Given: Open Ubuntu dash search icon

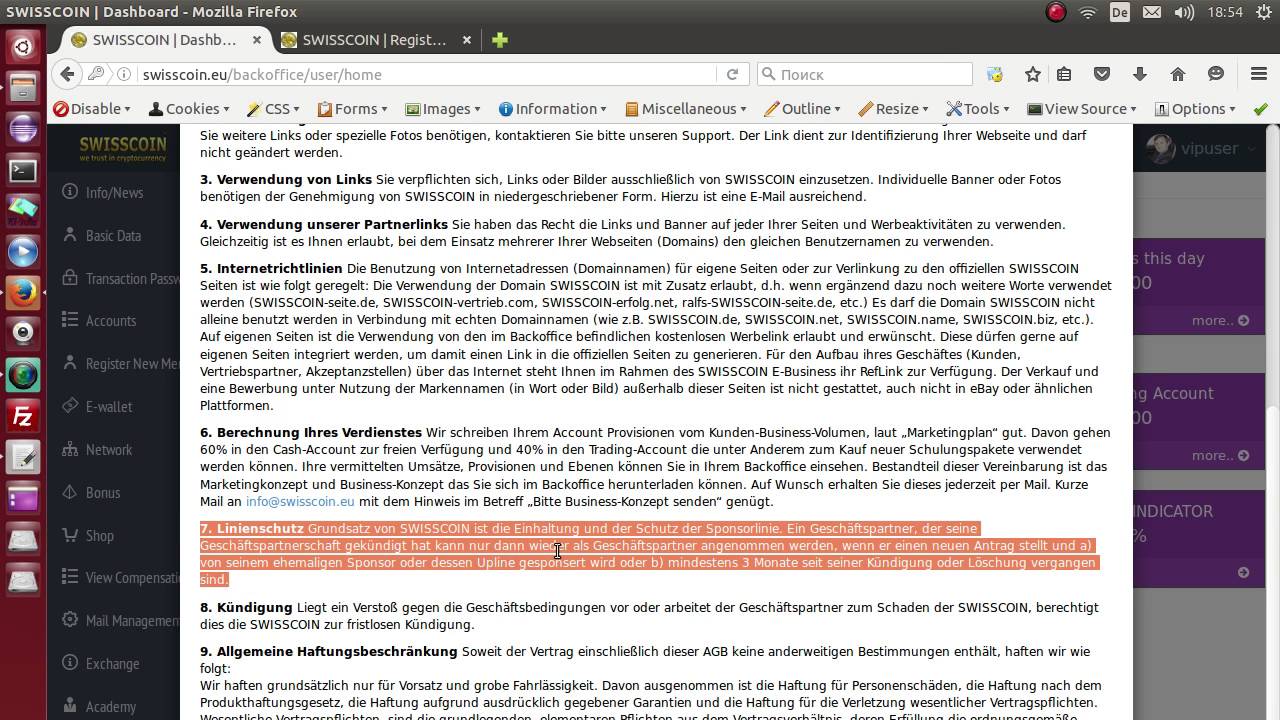Looking at the screenshot, I should 23,46.
